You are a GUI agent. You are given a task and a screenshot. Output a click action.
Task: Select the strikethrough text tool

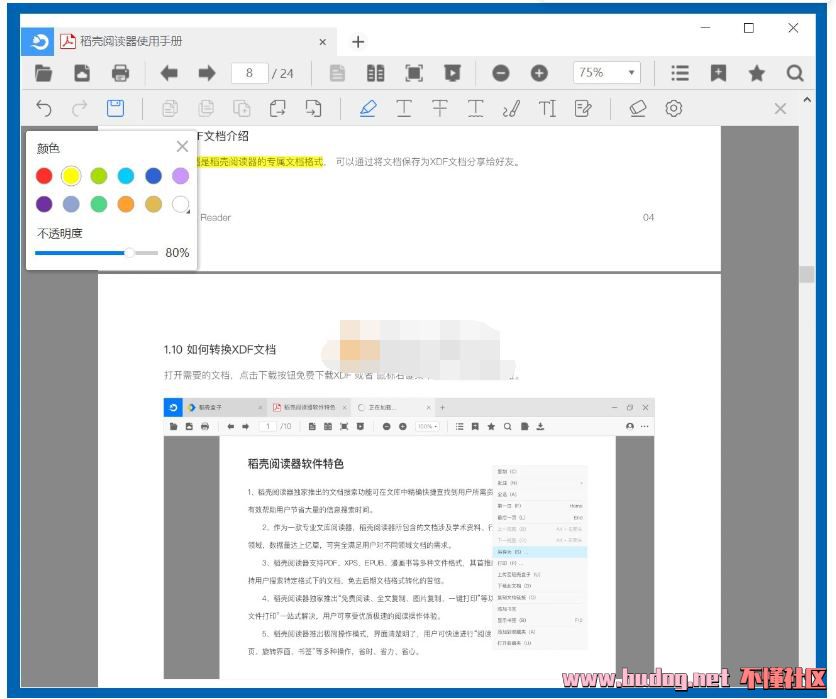click(x=440, y=108)
